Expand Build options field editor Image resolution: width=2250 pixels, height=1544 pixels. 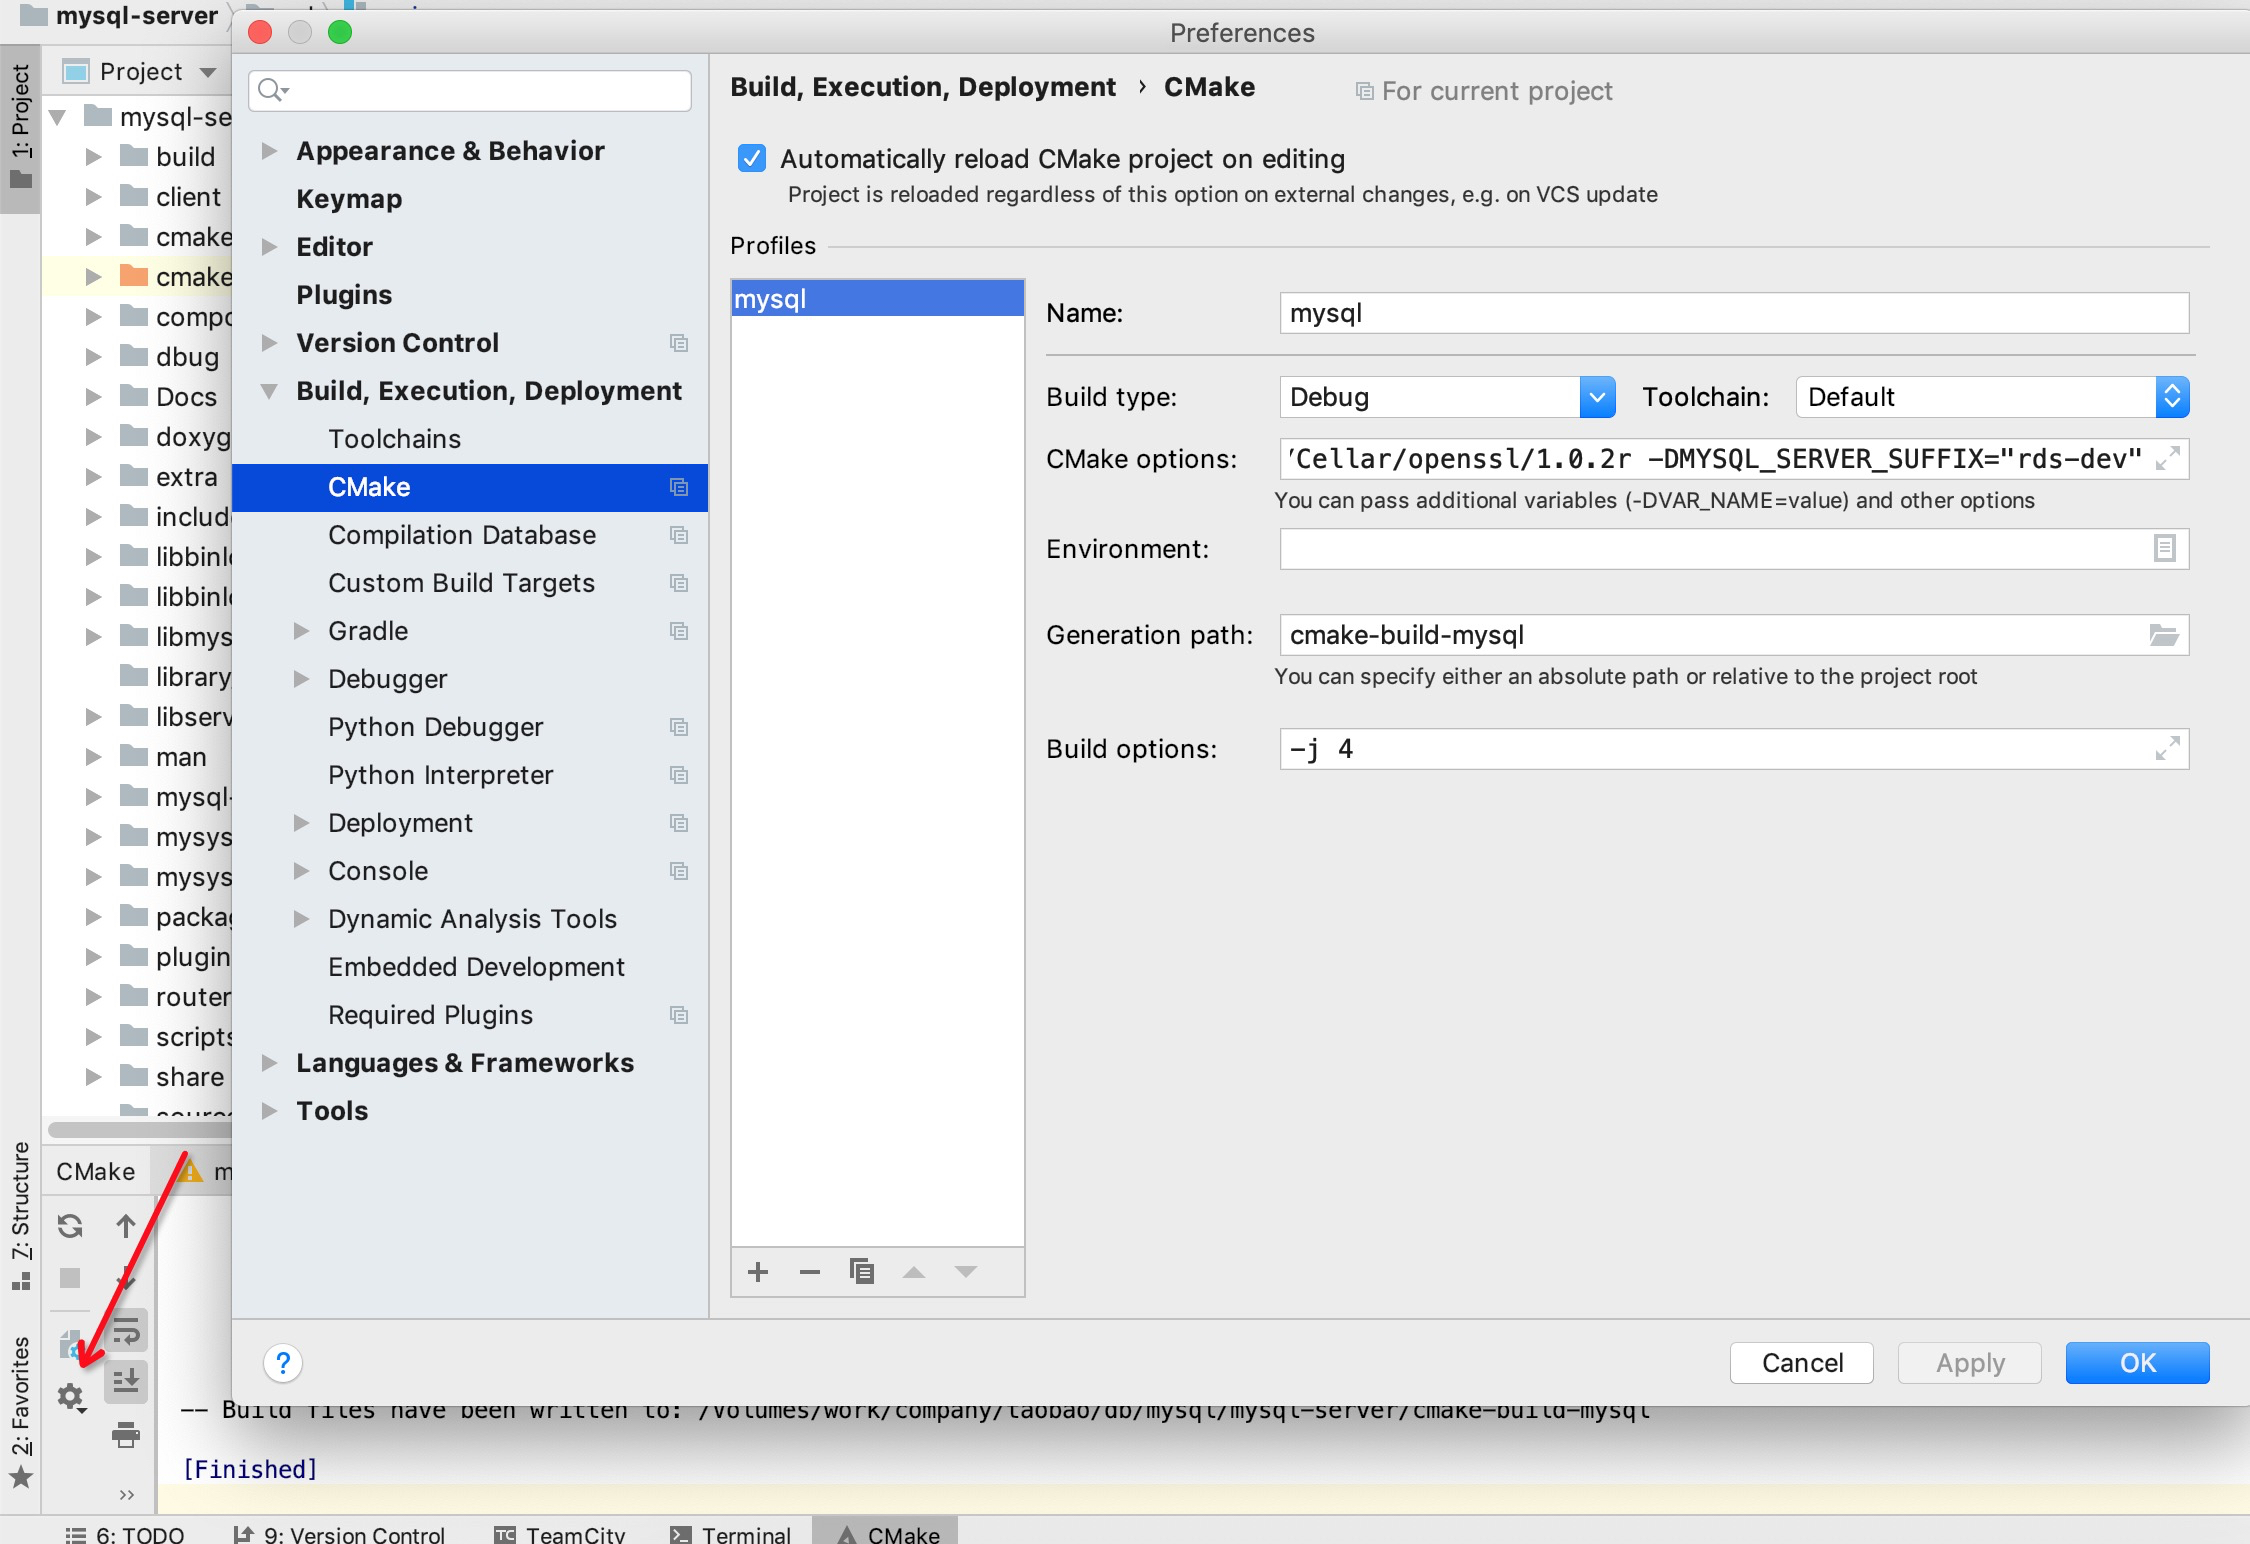pos(2167,749)
